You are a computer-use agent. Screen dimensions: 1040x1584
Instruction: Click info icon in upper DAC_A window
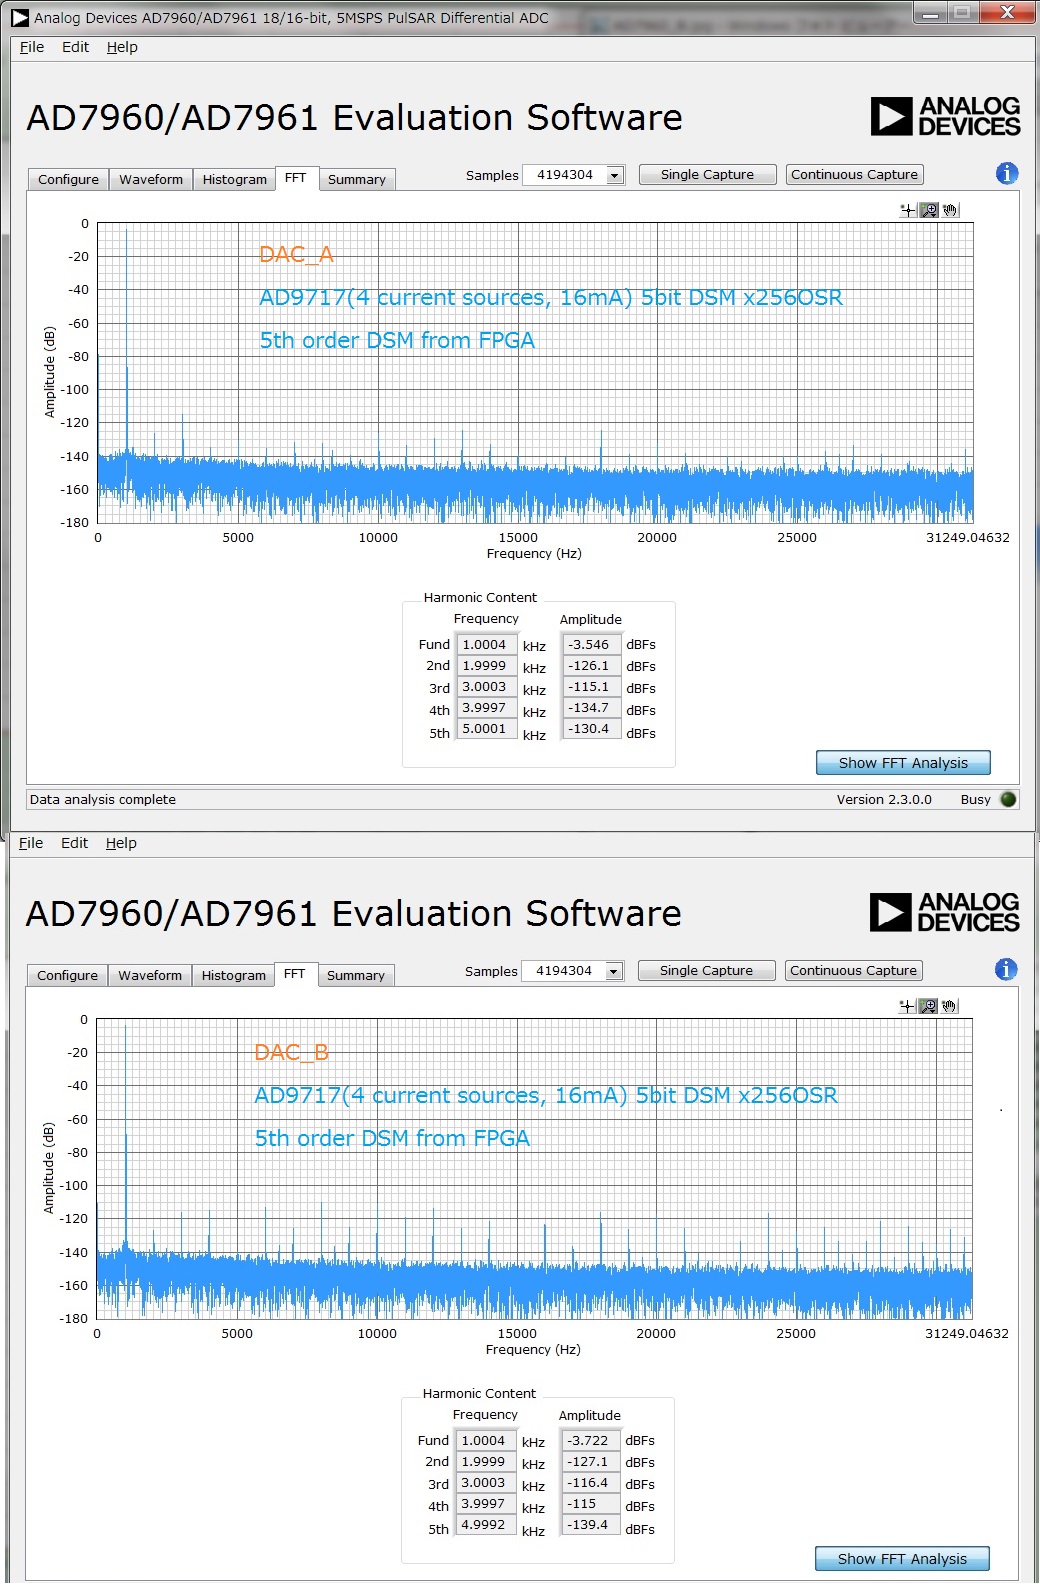click(x=1007, y=173)
